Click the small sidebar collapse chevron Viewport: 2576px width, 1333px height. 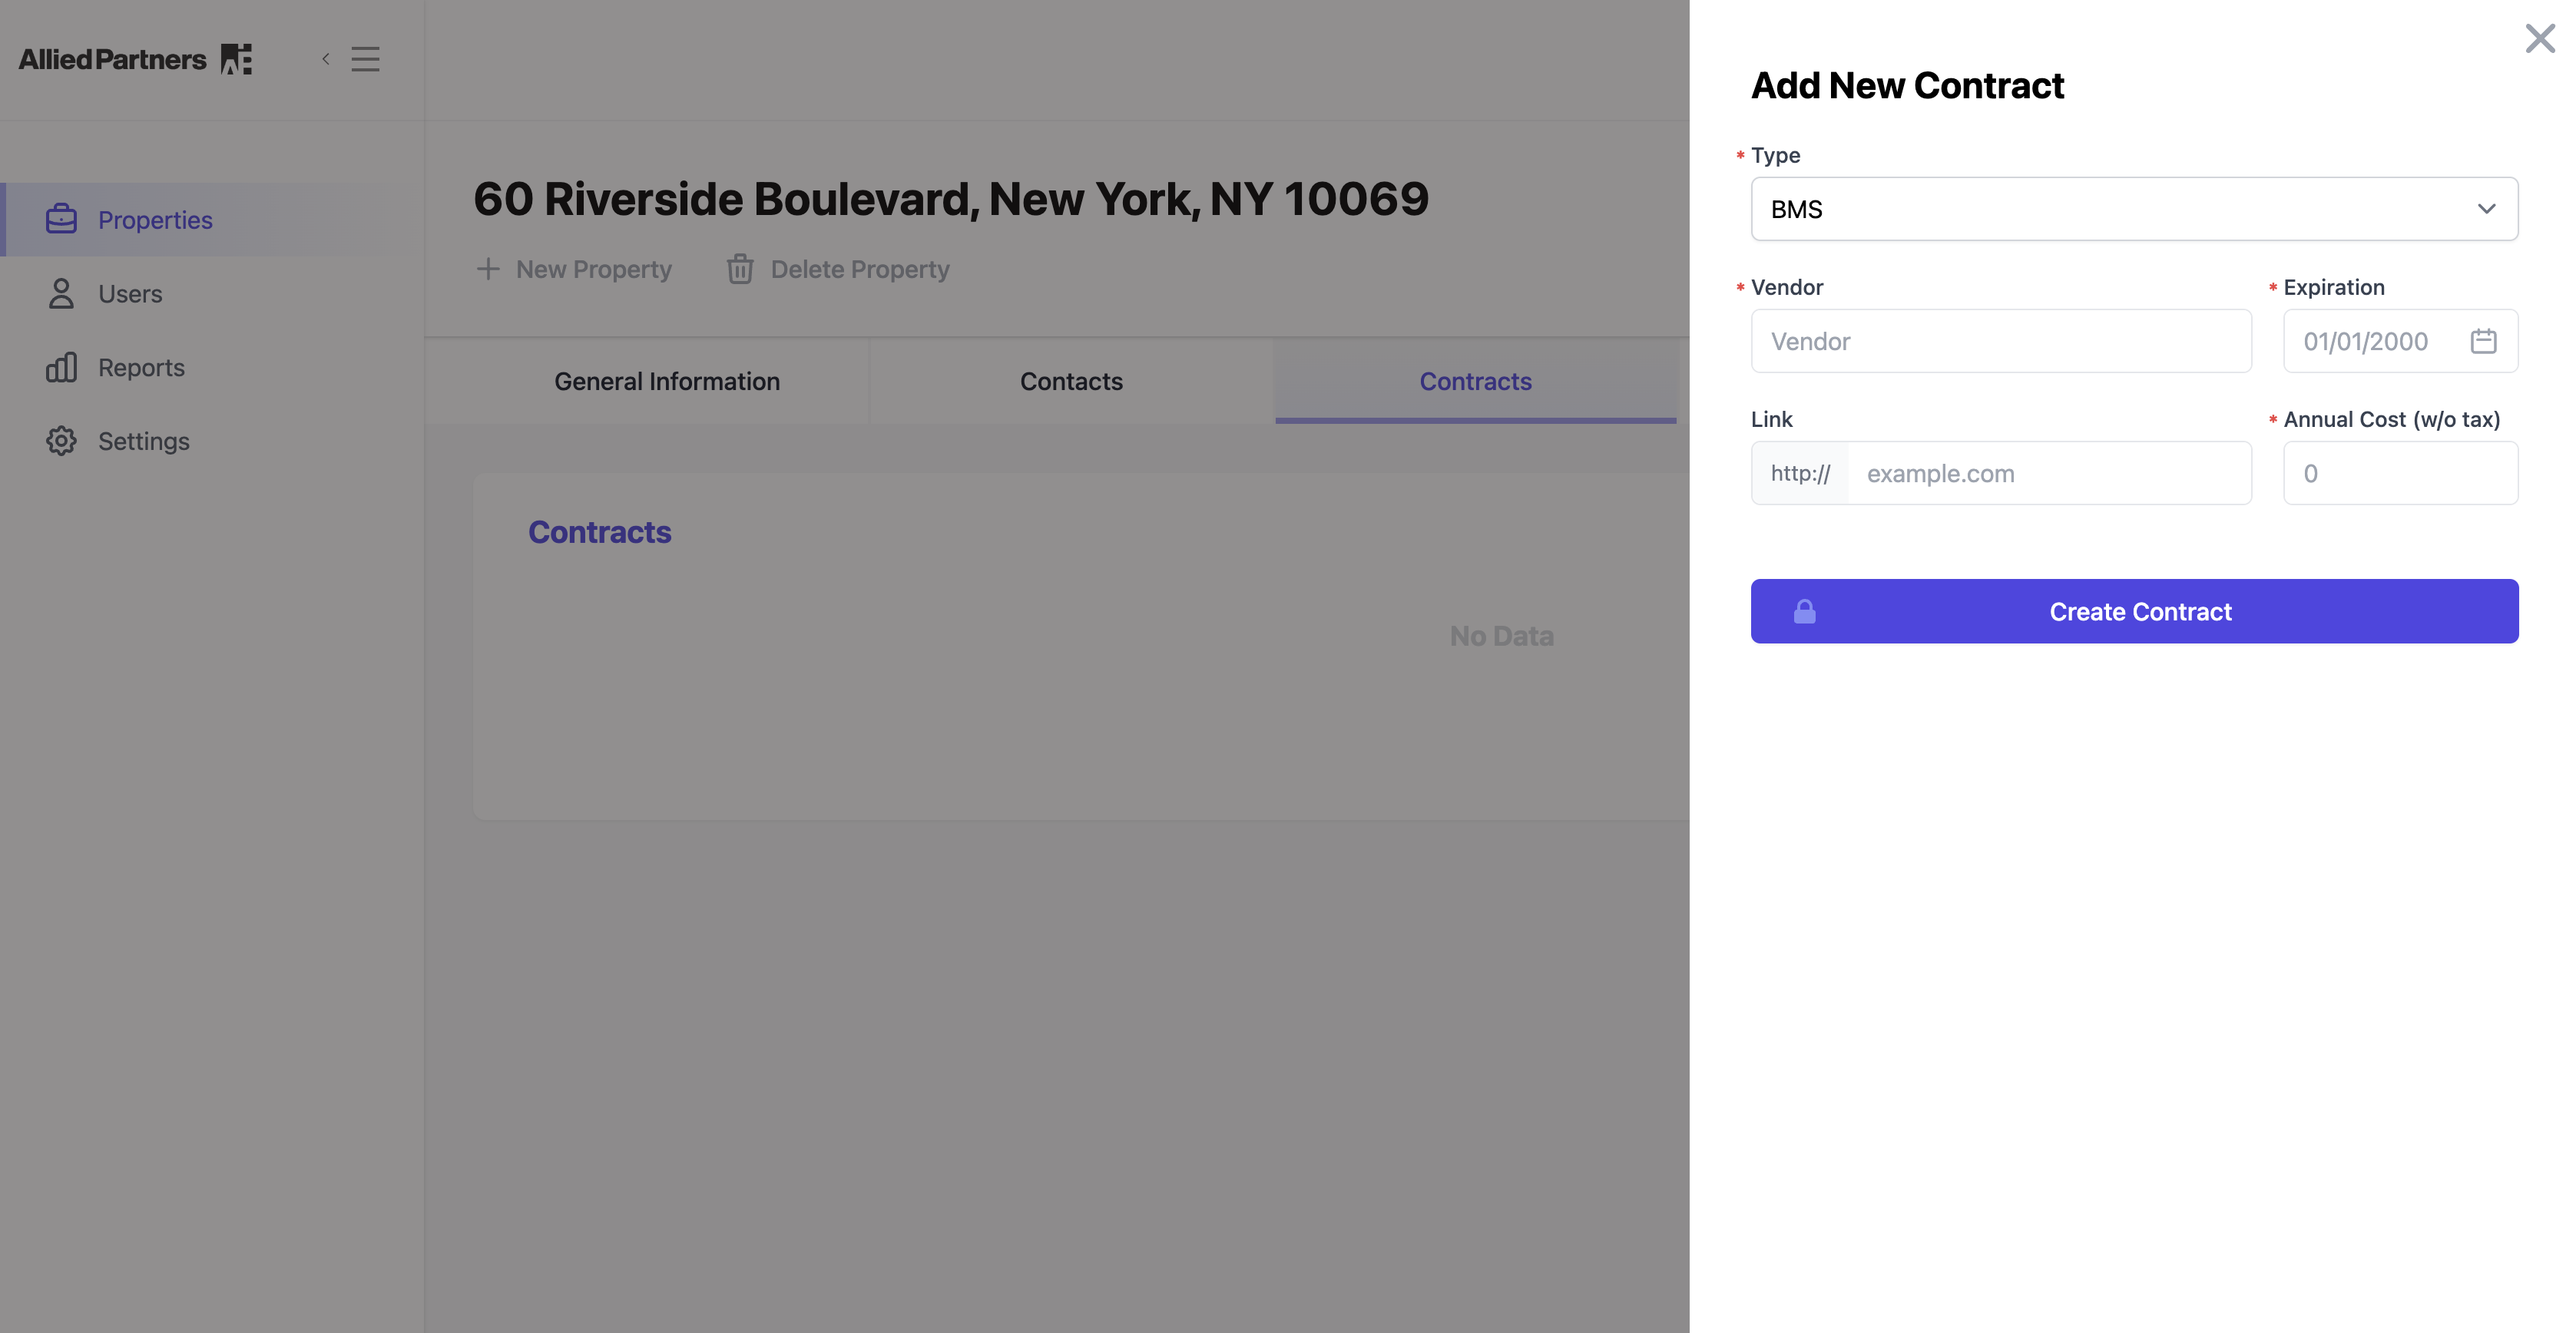[x=326, y=59]
